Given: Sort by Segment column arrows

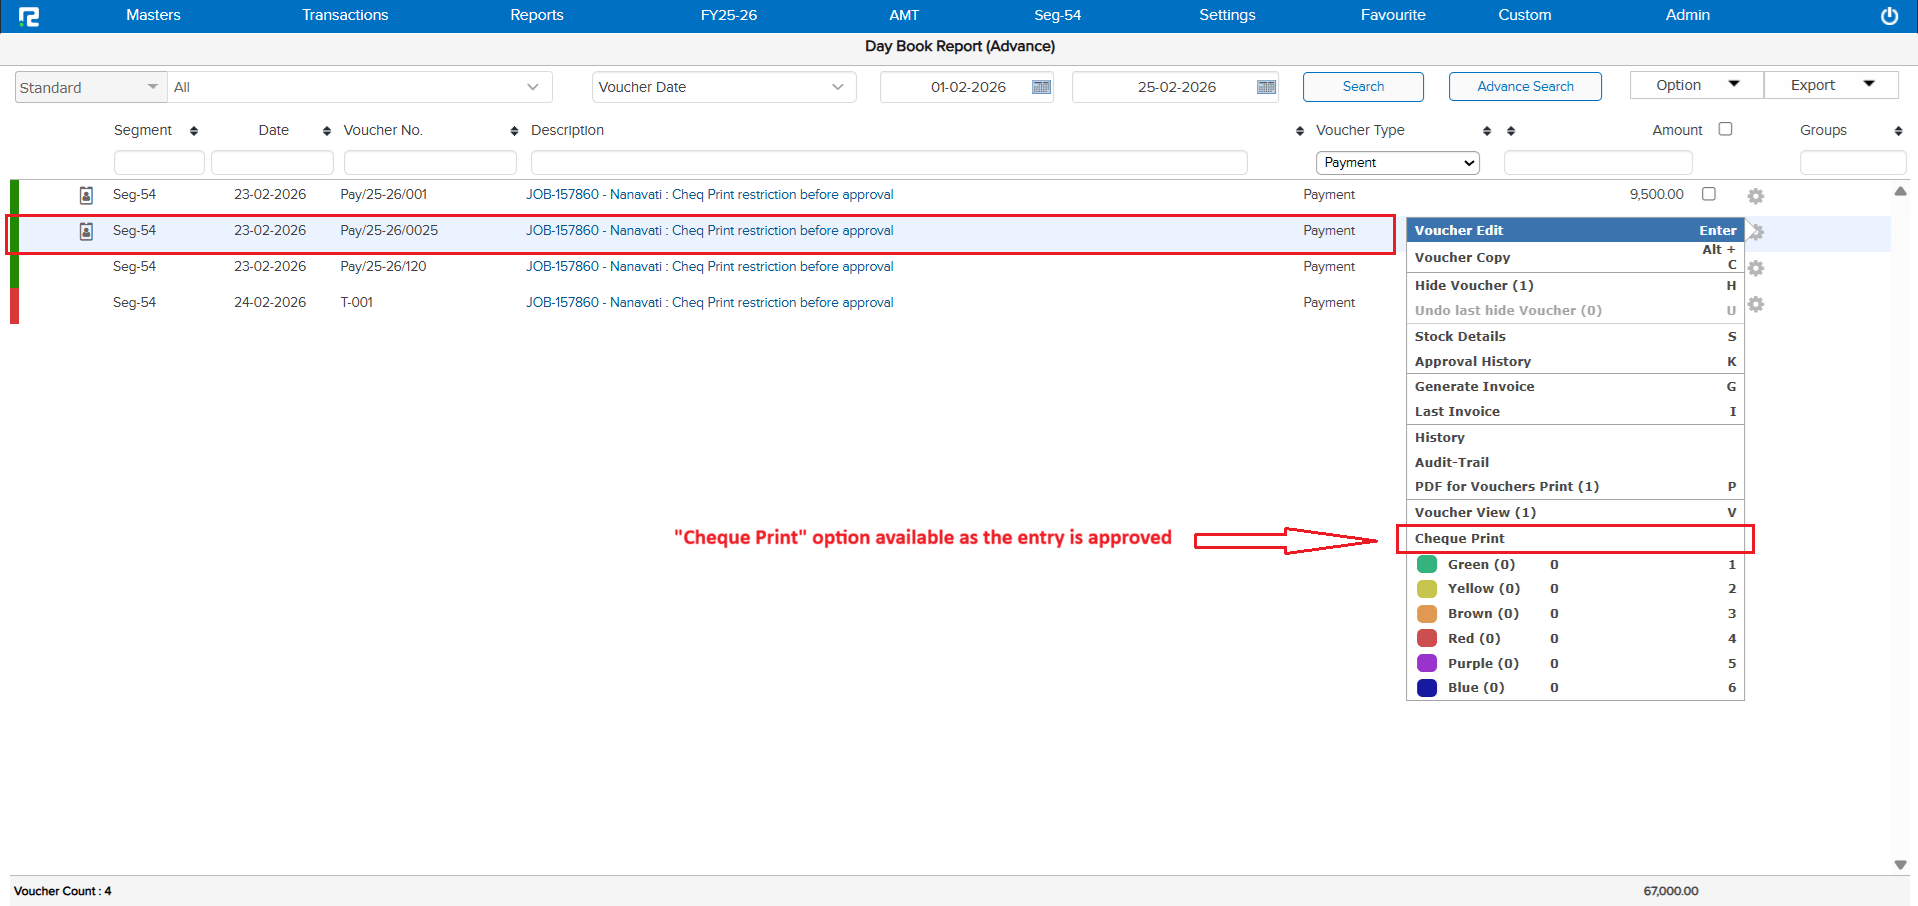Looking at the screenshot, I should tap(194, 131).
